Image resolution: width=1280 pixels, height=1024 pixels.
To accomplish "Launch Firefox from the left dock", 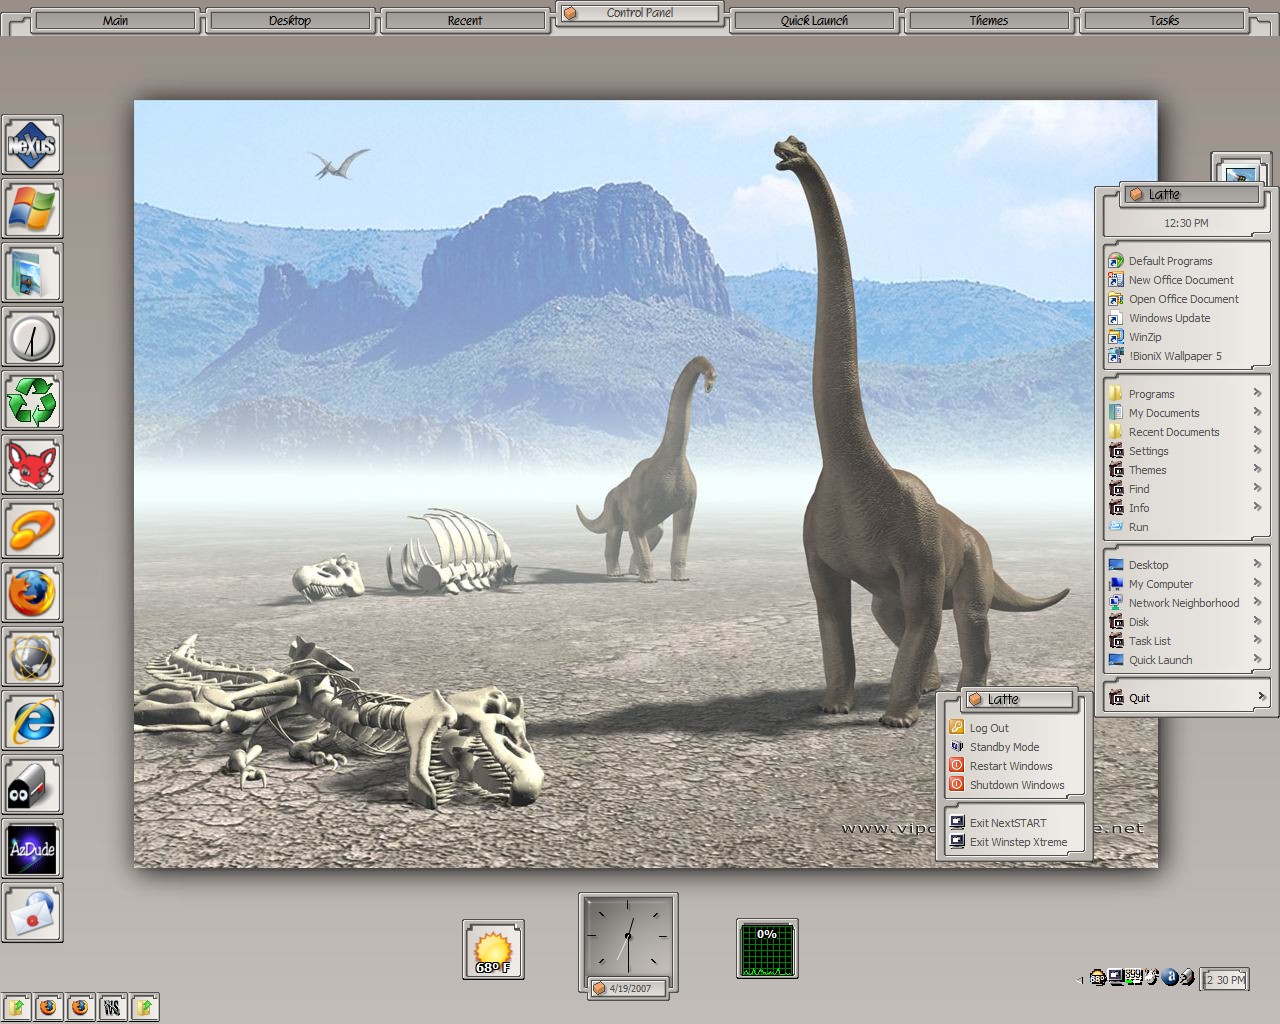I will click(x=32, y=594).
